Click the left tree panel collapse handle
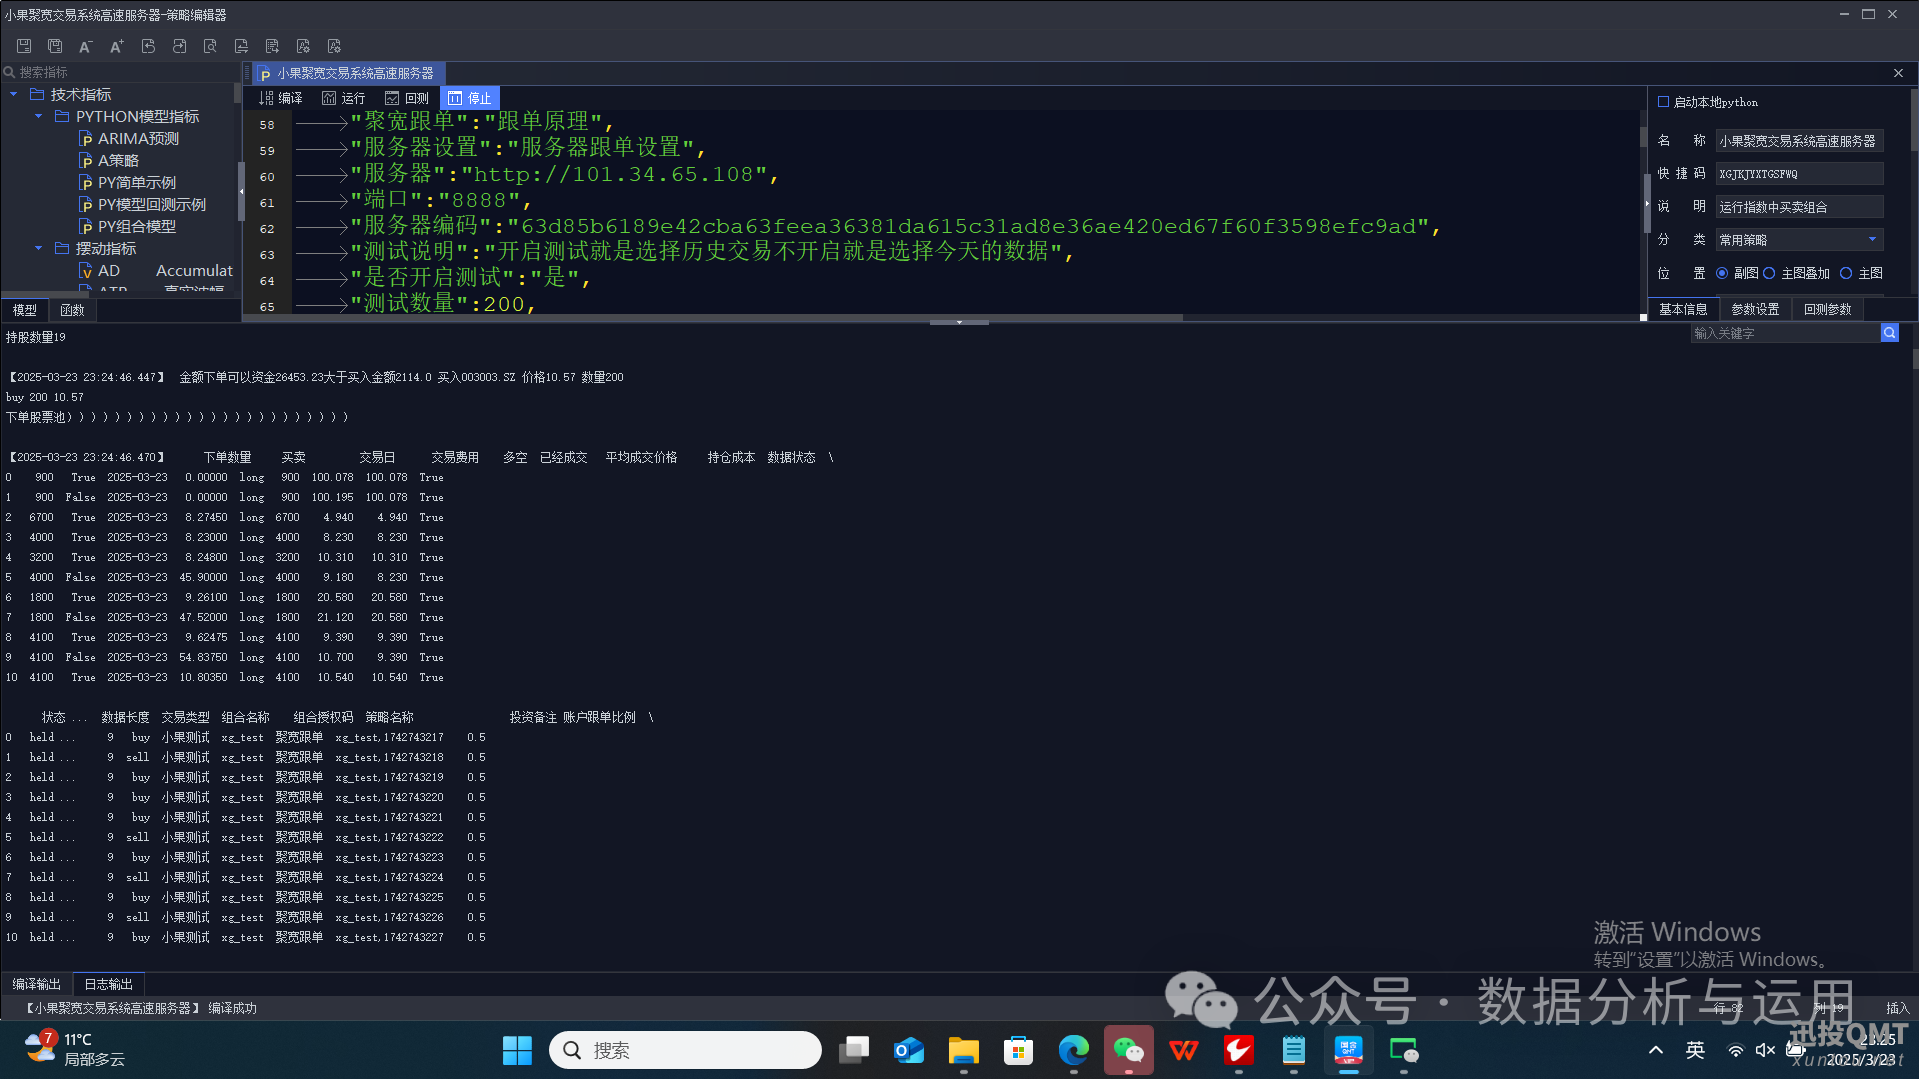Image resolution: width=1919 pixels, height=1079 pixels. coord(241,191)
